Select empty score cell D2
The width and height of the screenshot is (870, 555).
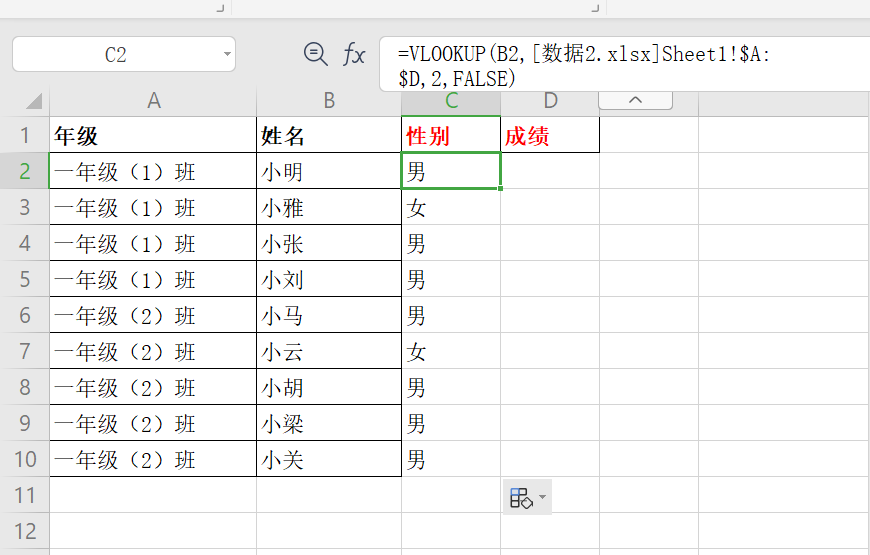click(x=550, y=171)
